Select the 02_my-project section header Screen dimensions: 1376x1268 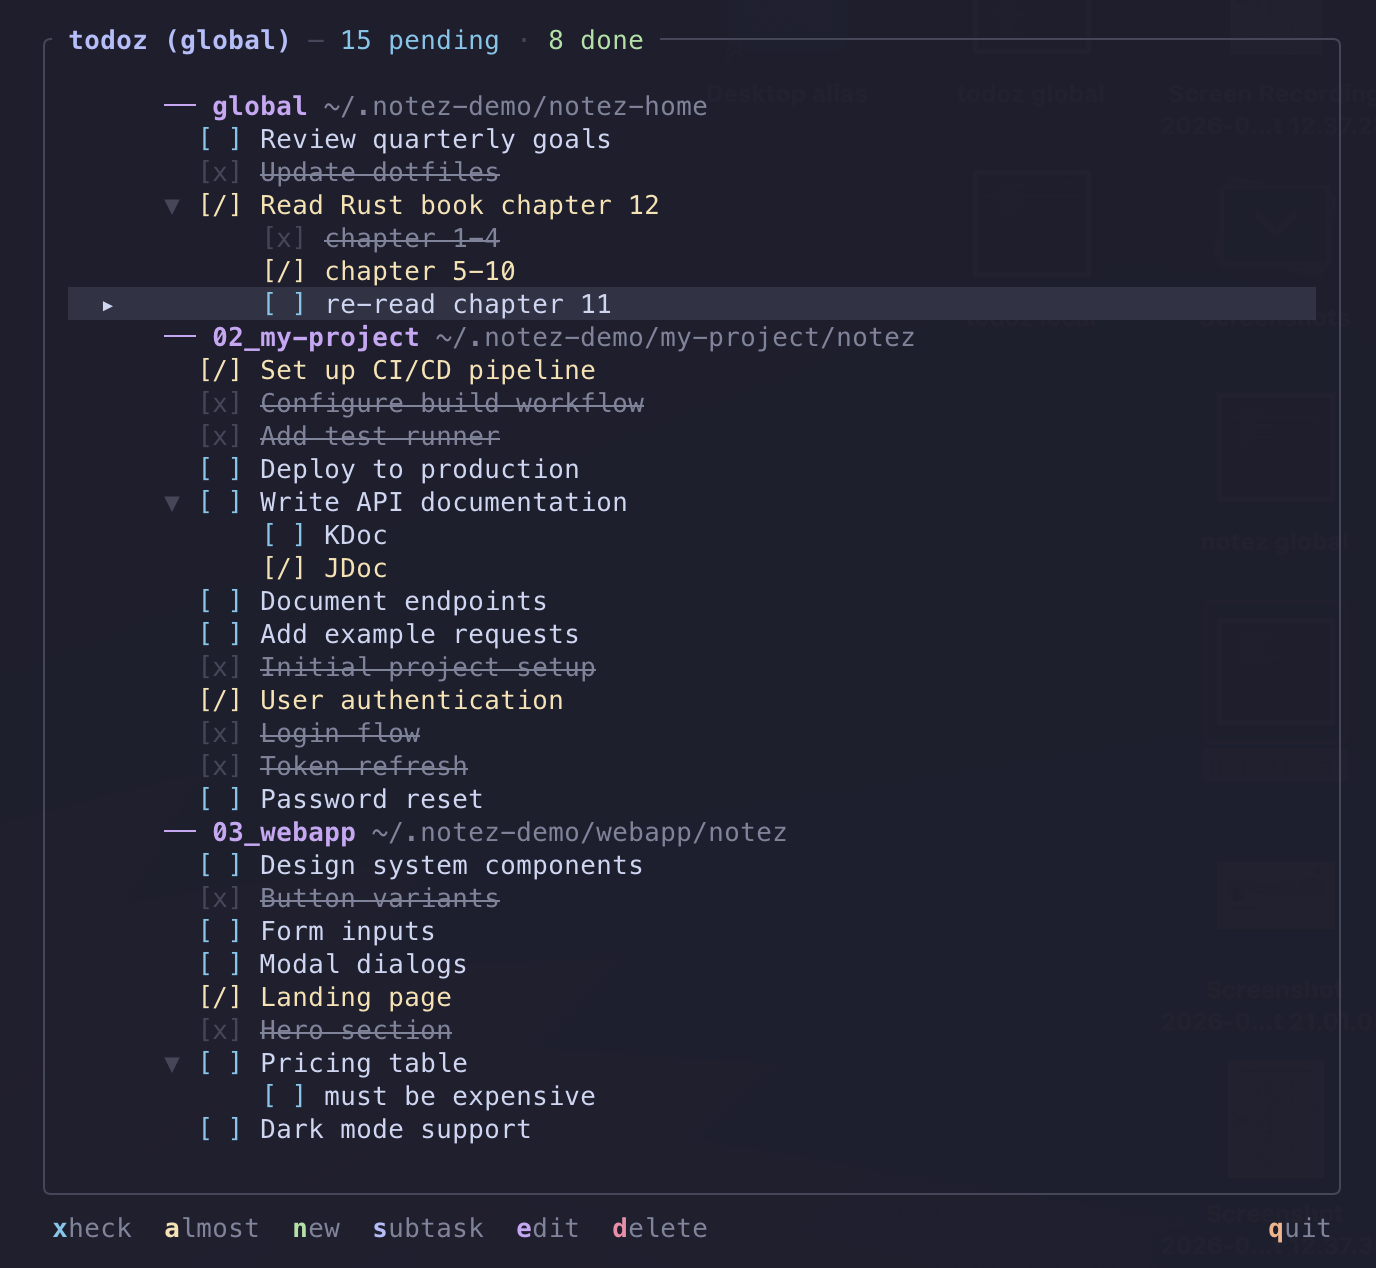[315, 337]
